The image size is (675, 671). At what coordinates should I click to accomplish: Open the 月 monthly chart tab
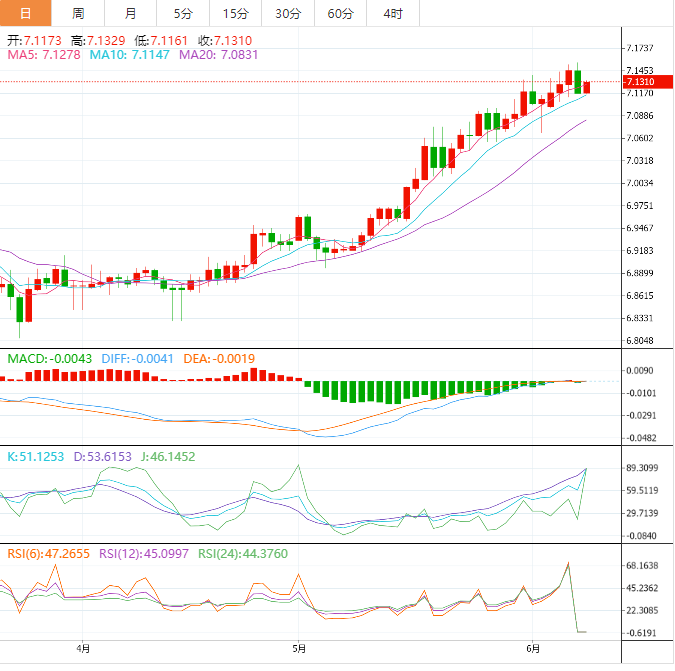(131, 13)
